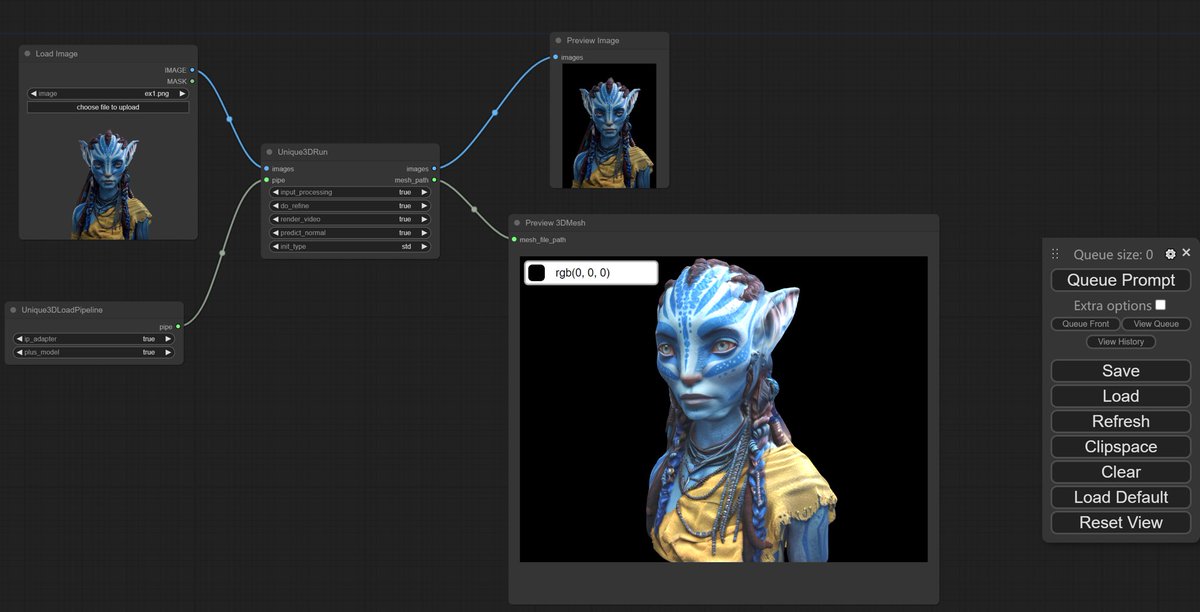This screenshot has height=612, width=1200.
Task: Click the Refresh button
Action: (x=1121, y=422)
